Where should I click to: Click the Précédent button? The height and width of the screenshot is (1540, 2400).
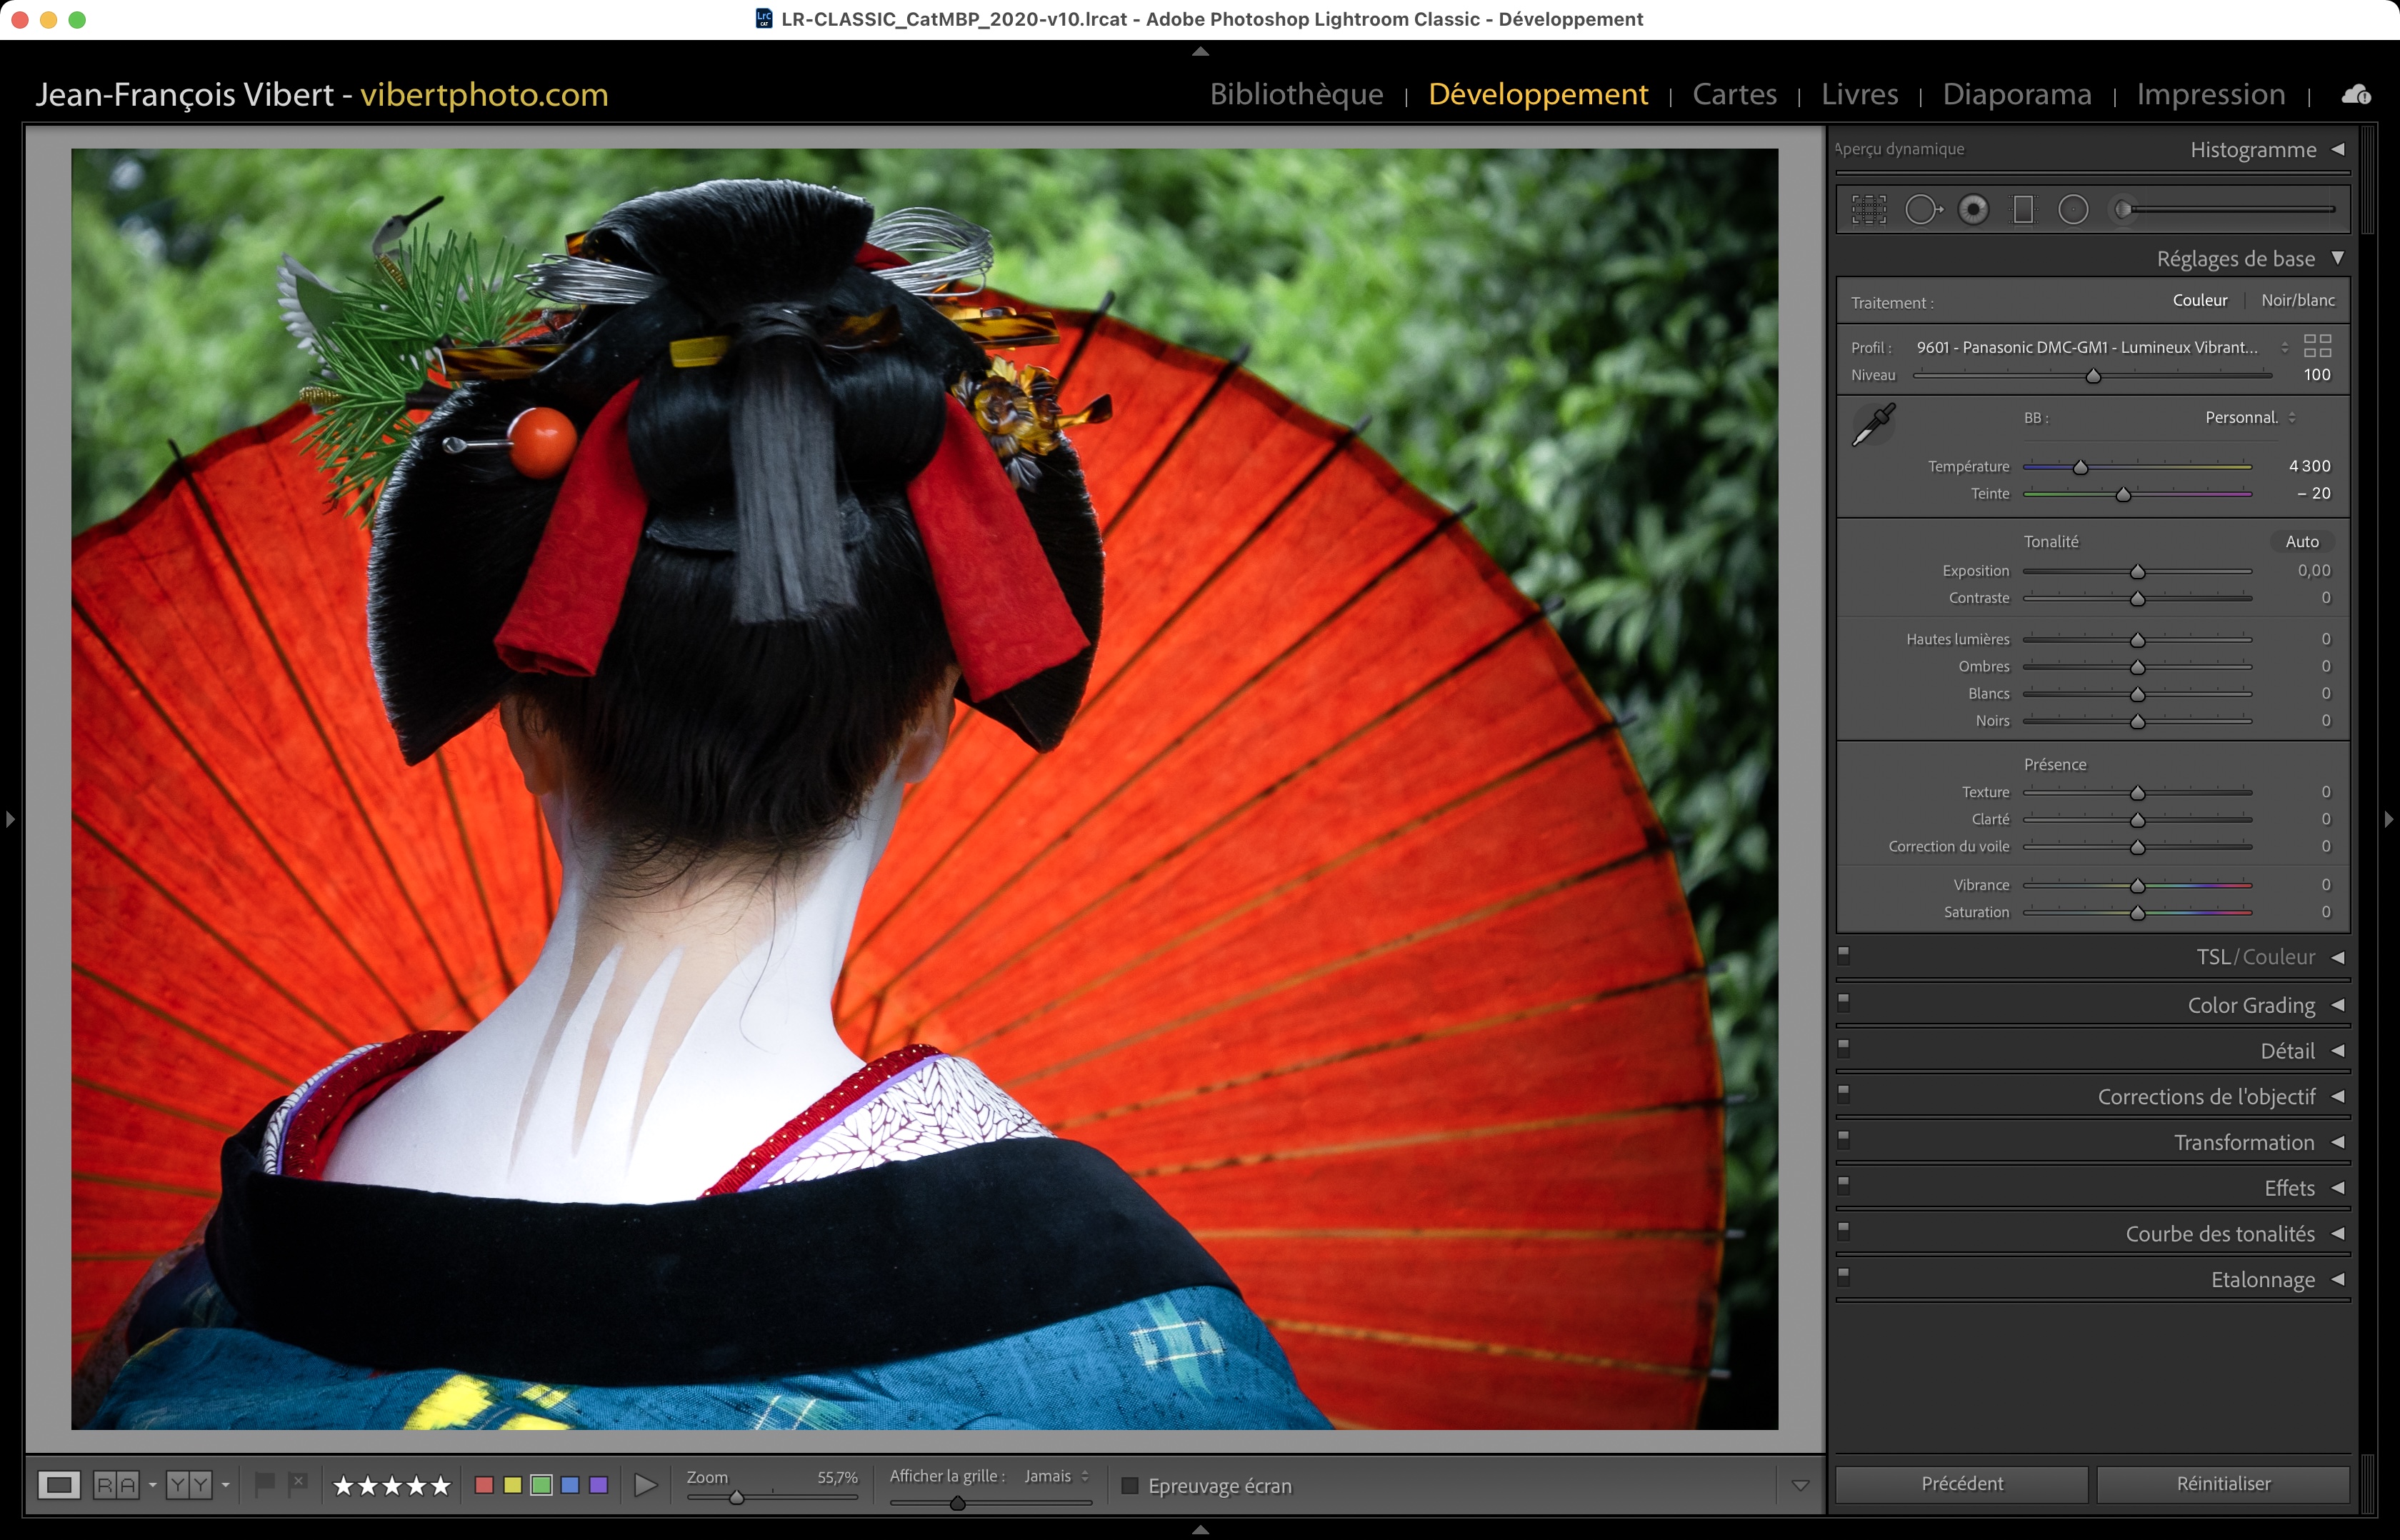tap(1961, 1484)
